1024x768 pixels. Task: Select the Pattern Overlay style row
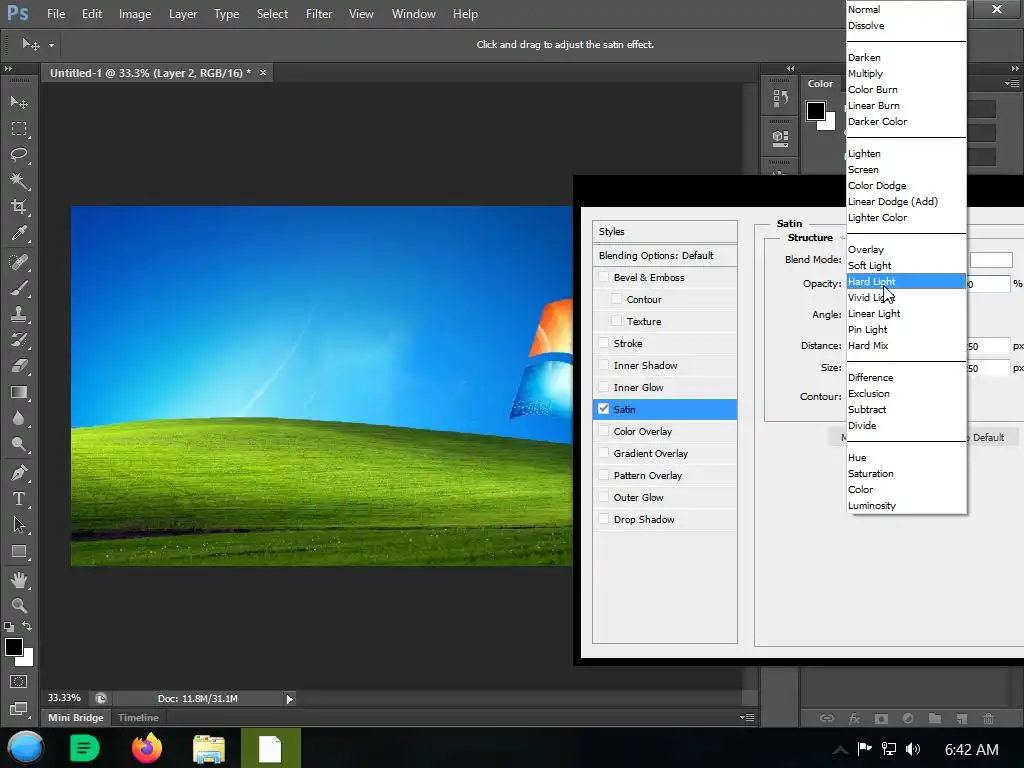(x=665, y=475)
